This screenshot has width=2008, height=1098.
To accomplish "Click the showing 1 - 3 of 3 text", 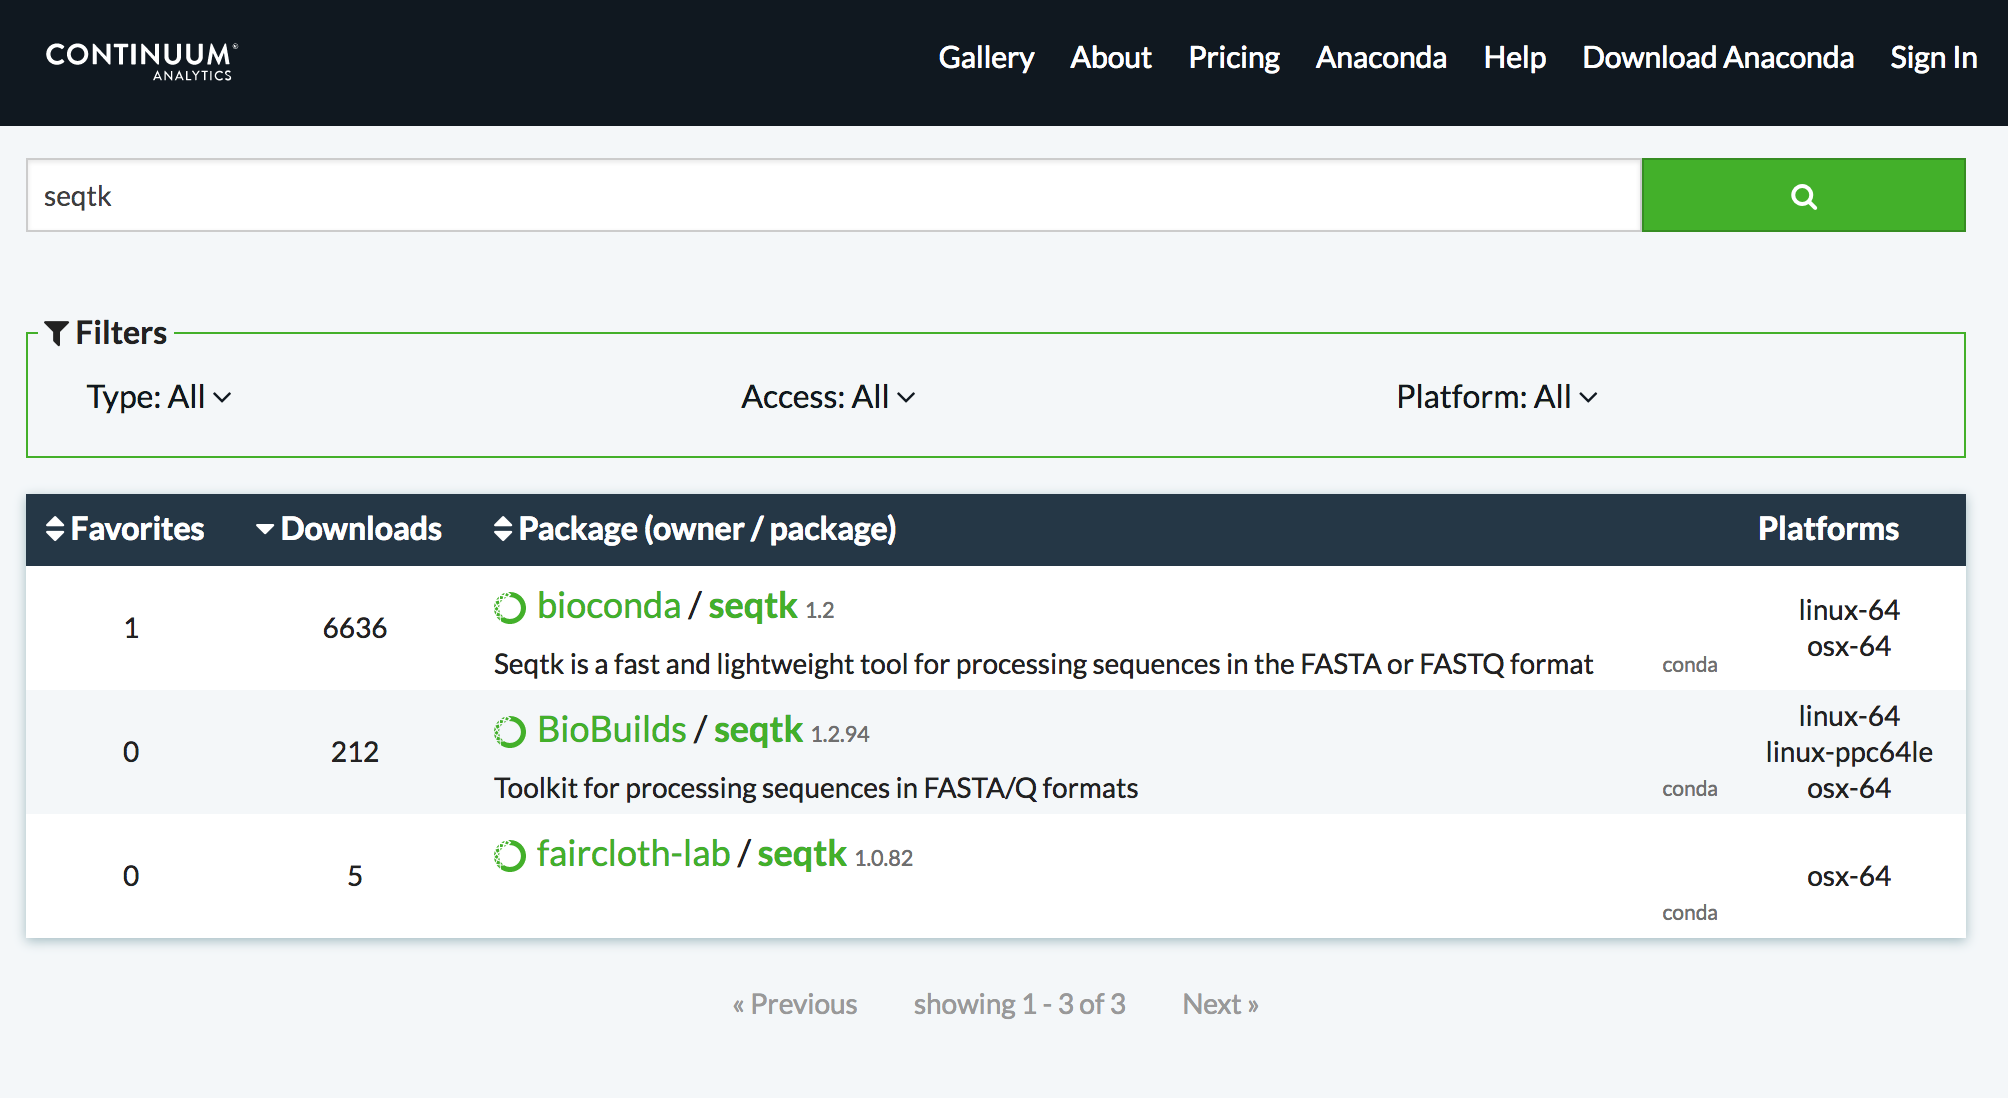I will pos(1019,1004).
